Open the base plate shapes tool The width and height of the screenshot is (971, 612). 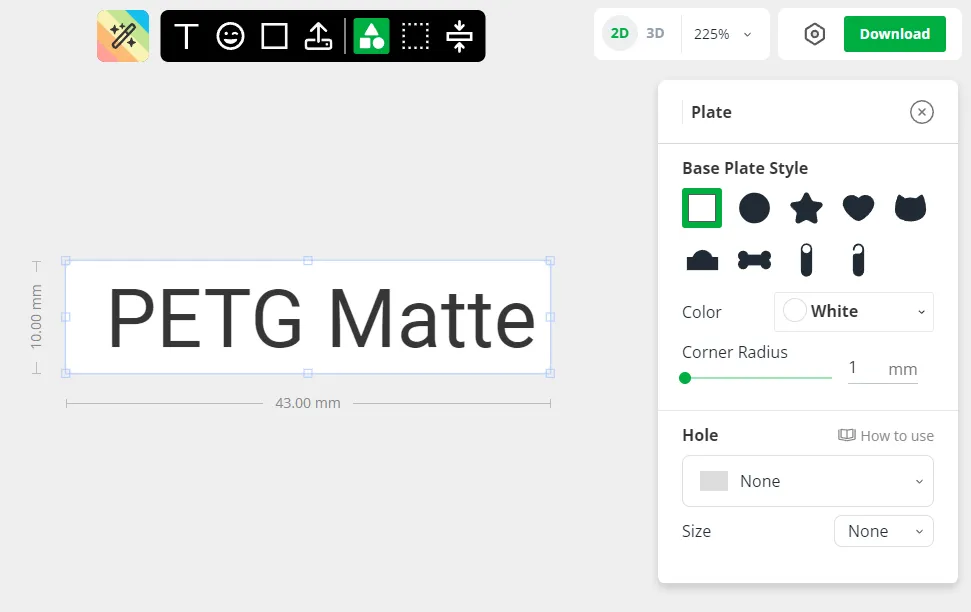tap(371, 37)
